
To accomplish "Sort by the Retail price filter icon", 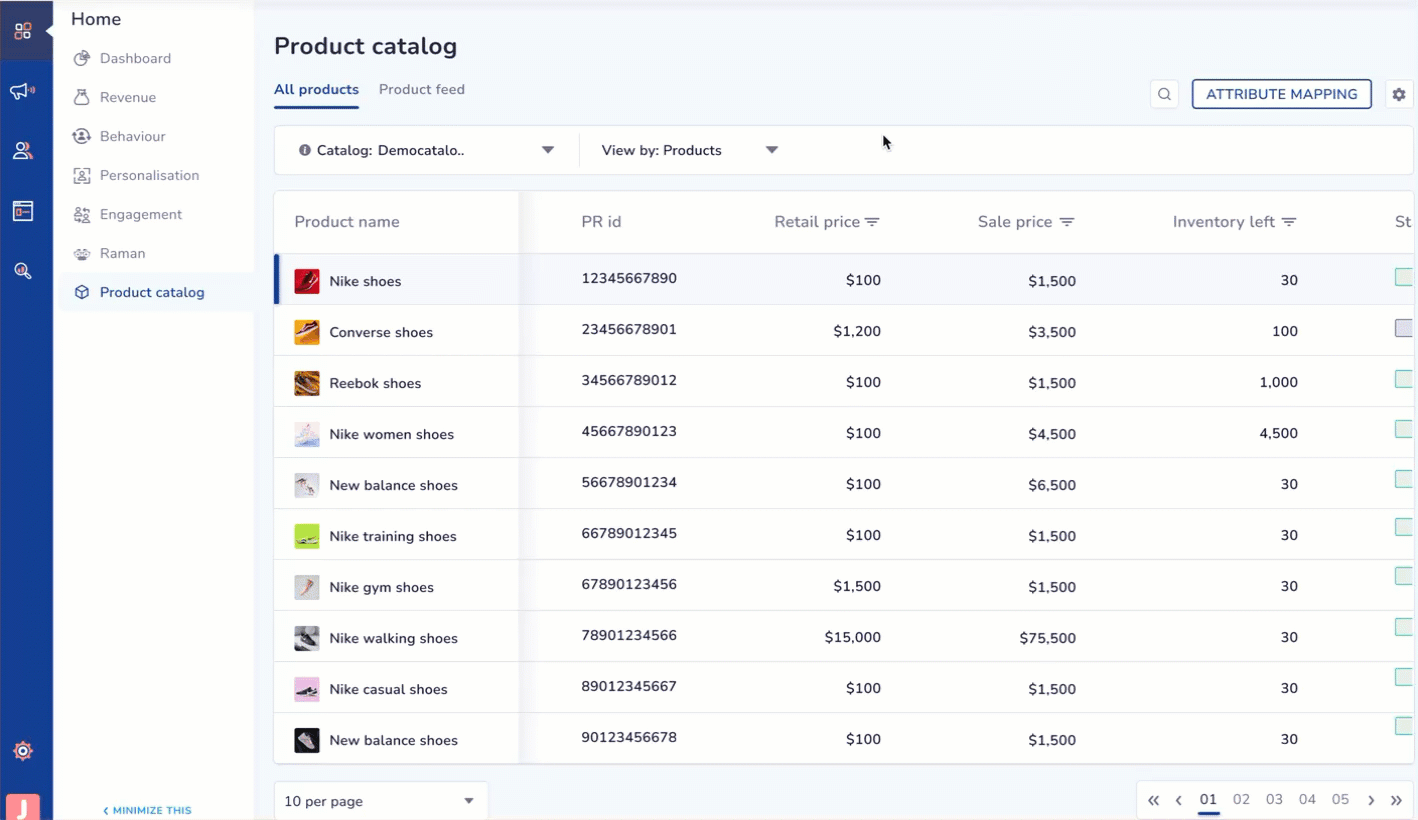I will pyautogui.click(x=872, y=222).
